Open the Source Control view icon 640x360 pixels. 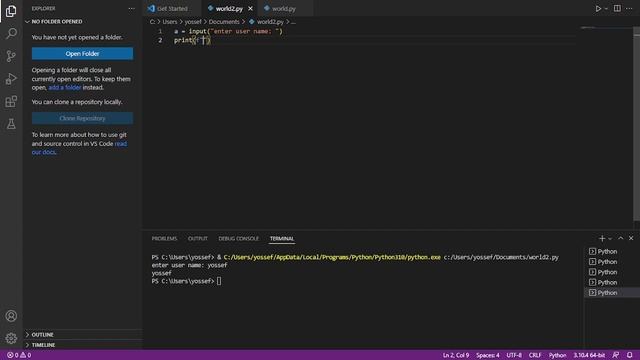pyautogui.click(x=11, y=56)
